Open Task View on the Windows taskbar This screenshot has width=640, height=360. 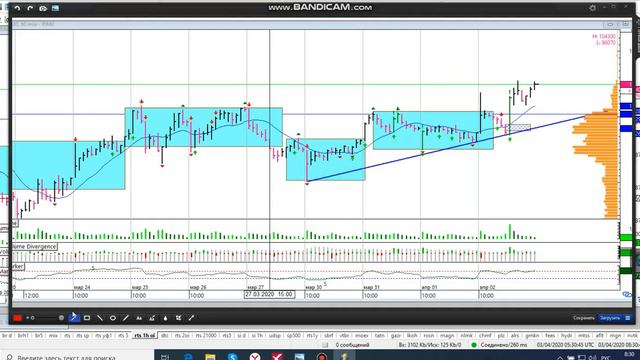click(x=165, y=356)
